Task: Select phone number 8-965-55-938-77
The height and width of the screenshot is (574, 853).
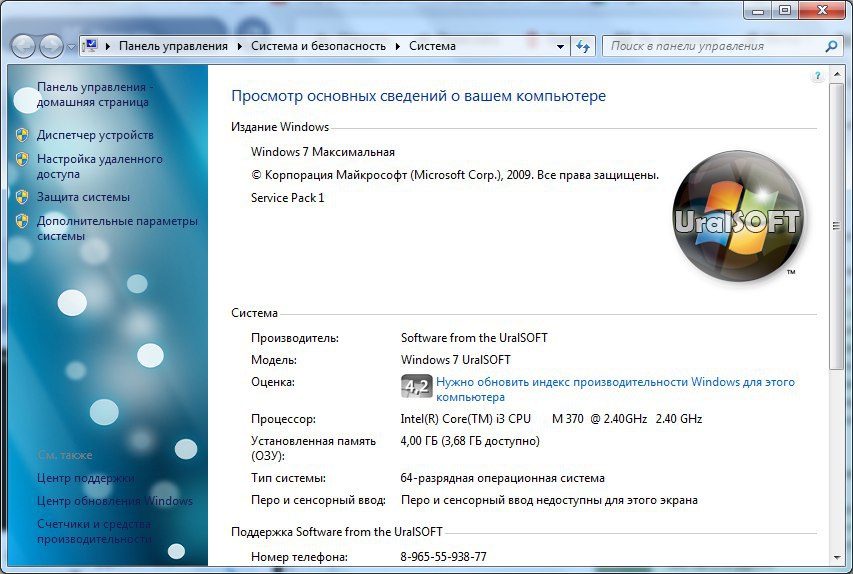Action: (443, 557)
